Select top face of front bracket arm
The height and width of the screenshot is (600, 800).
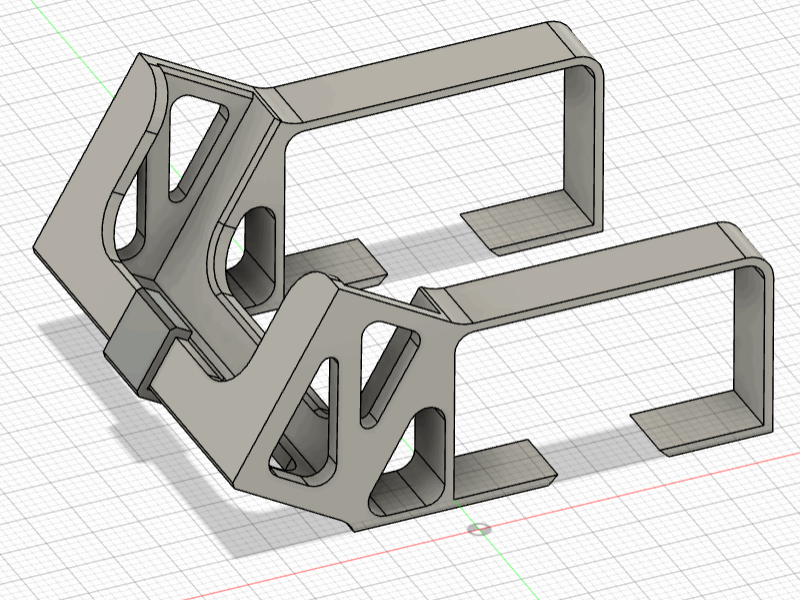point(592,272)
